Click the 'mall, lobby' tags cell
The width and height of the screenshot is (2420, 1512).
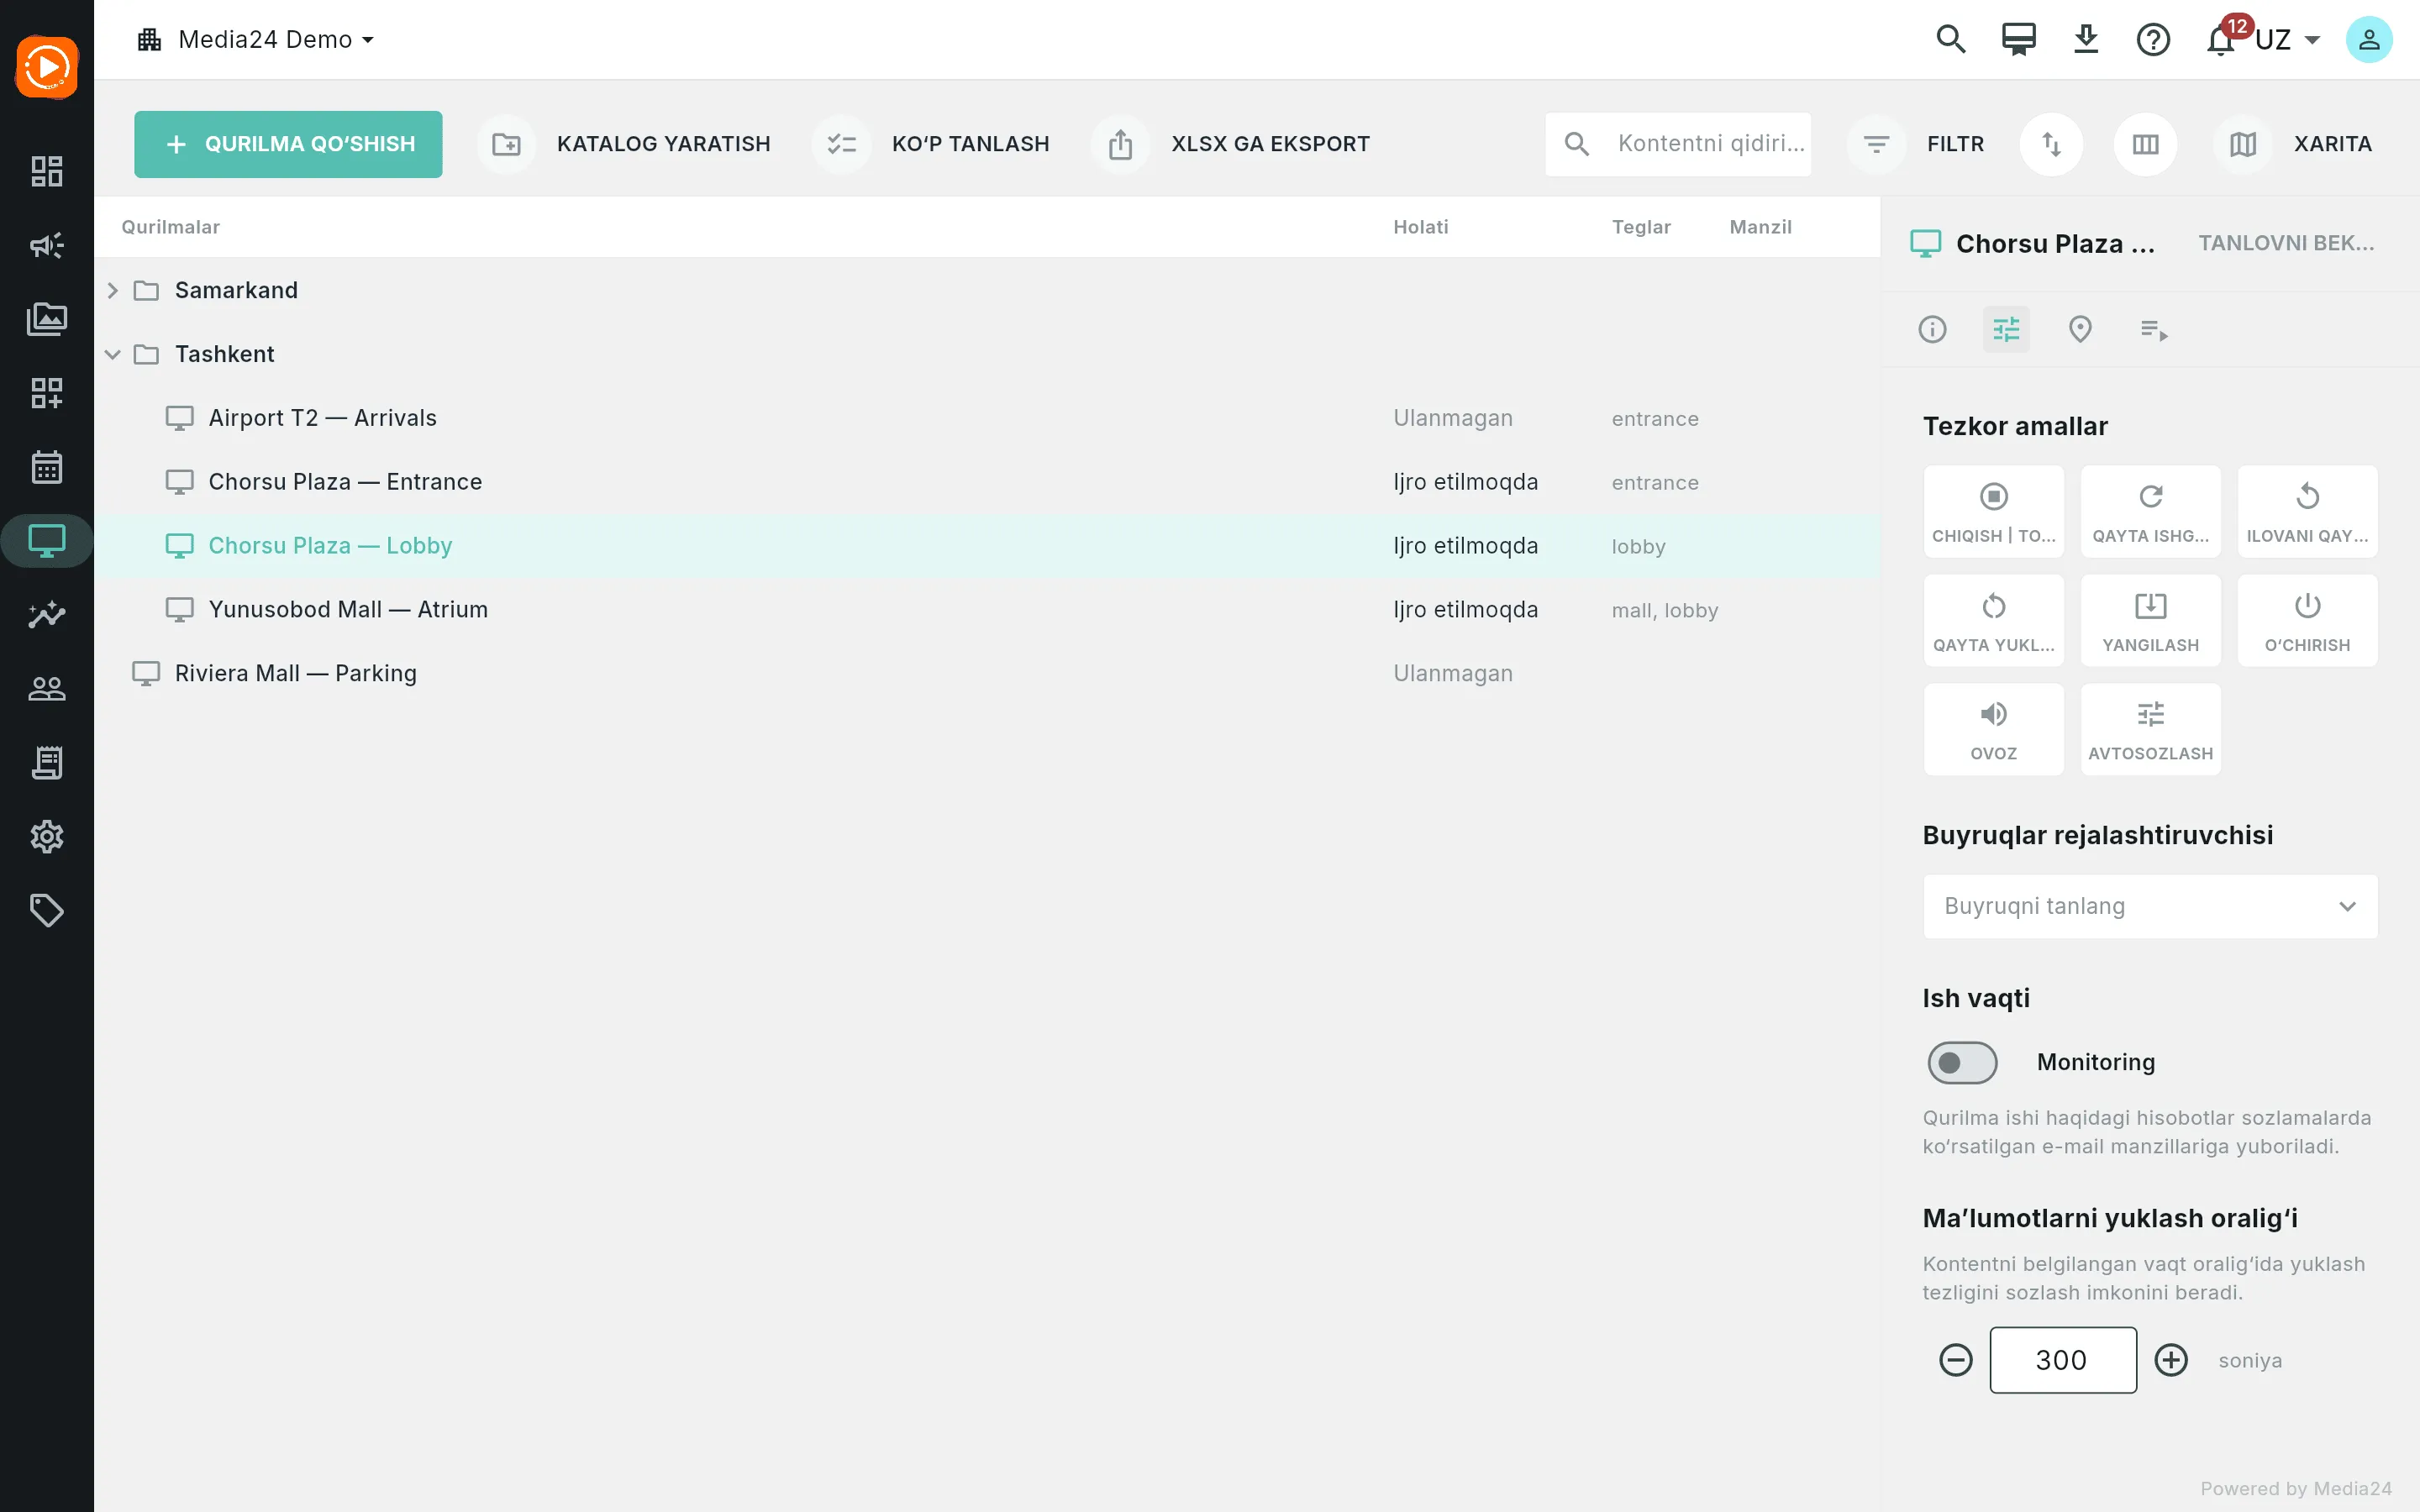coord(1665,610)
